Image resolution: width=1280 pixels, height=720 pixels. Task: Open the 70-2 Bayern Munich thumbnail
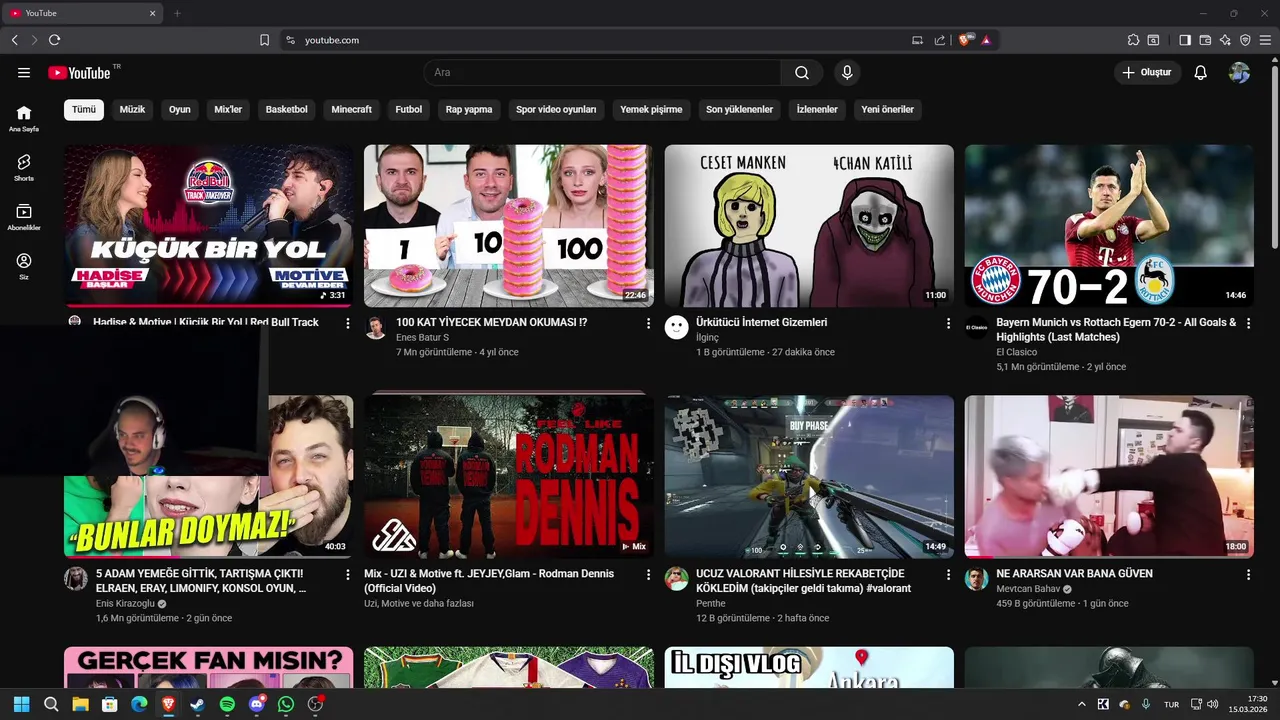coord(1109,226)
